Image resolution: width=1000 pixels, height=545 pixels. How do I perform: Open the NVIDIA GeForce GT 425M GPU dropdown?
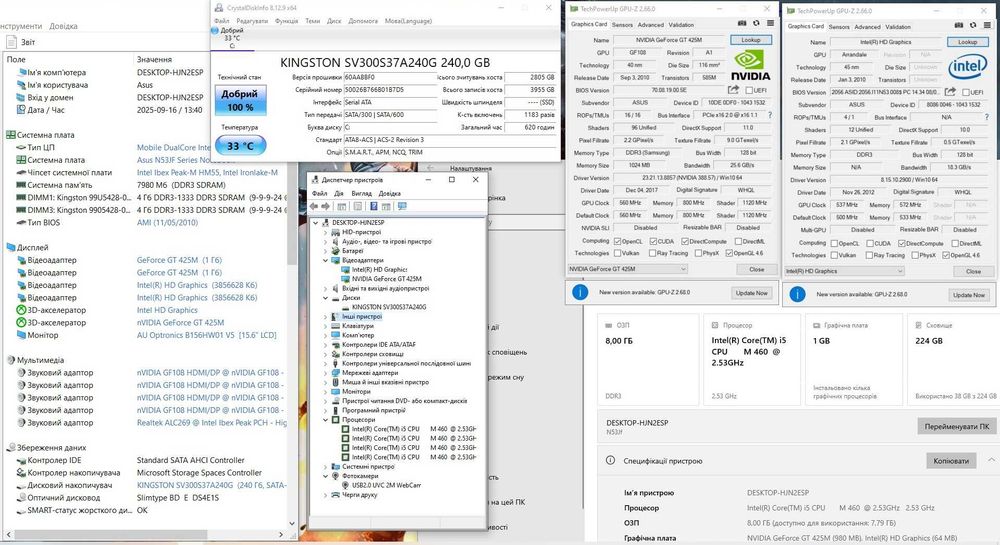[x=628, y=269]
